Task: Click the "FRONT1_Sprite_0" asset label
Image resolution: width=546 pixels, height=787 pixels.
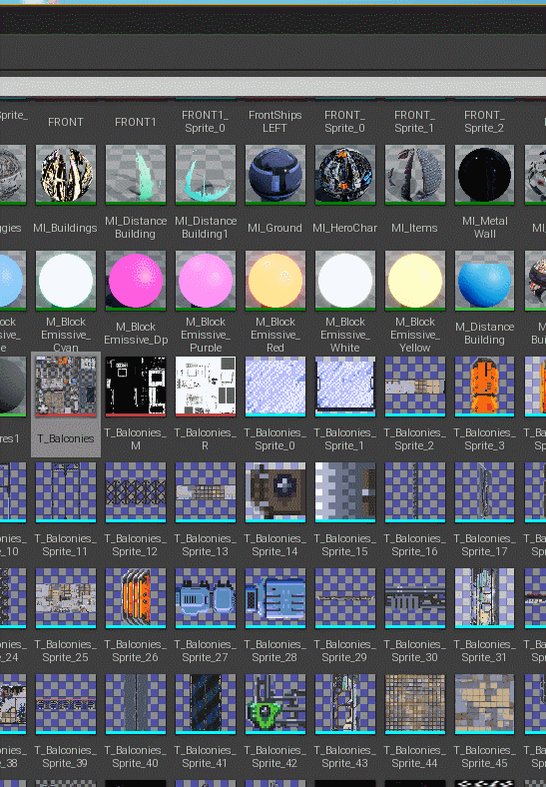Action: point(205,121)
